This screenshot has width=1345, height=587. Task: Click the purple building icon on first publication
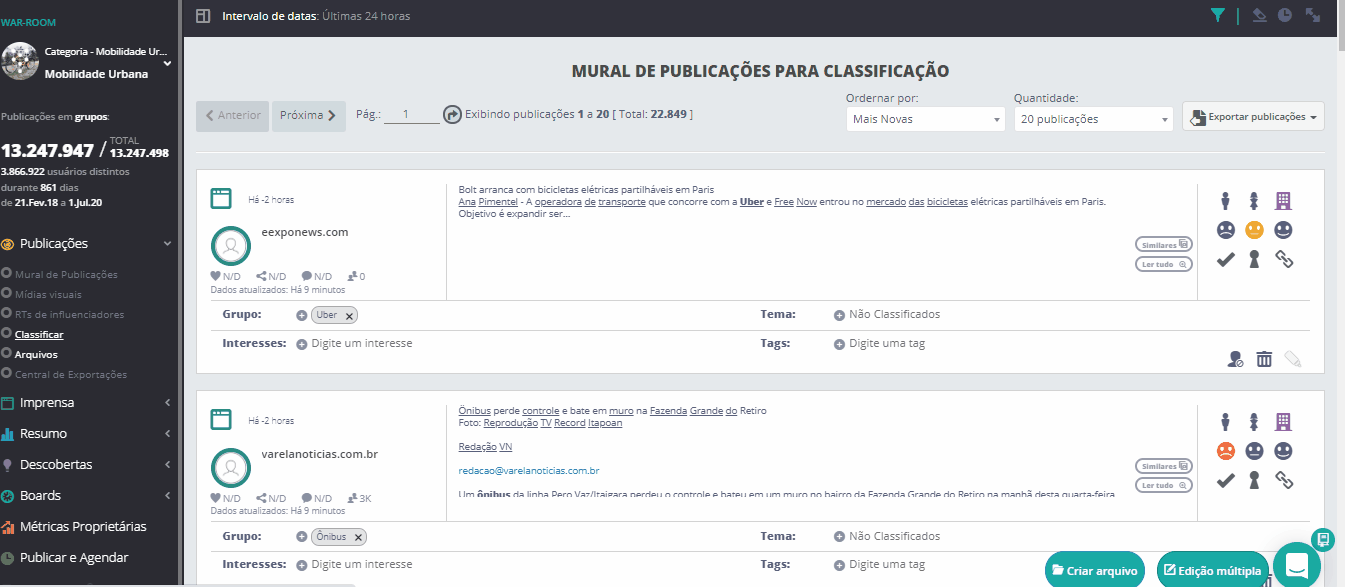pyautogui.click(x=1284, y=201)
